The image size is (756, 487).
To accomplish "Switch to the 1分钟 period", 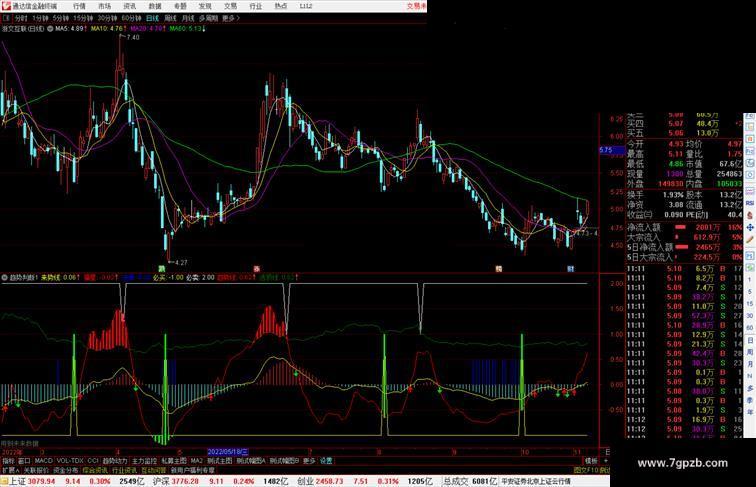I will 40,18.
